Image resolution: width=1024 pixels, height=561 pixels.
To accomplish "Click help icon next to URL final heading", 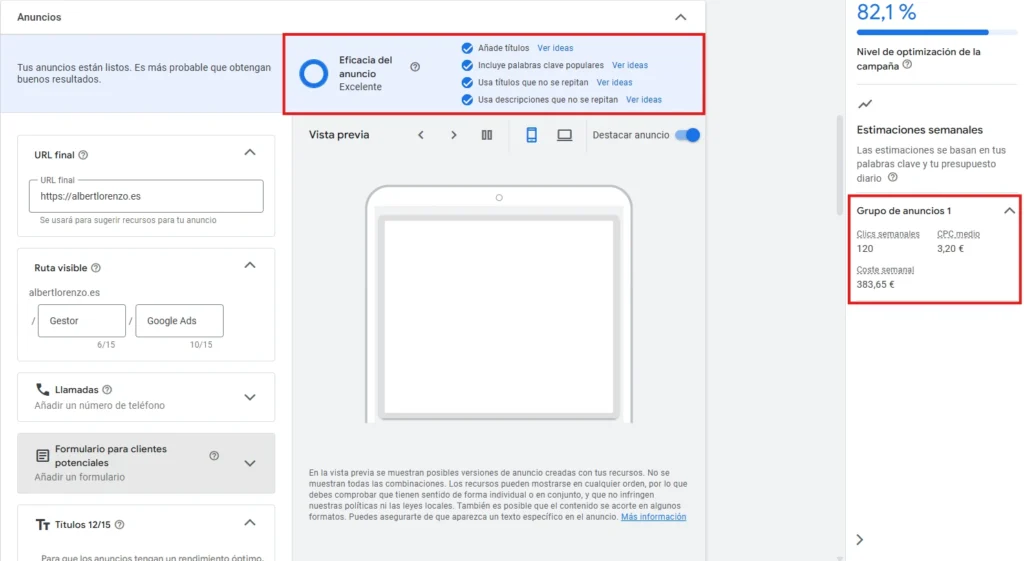I will [x=84, y=155].
